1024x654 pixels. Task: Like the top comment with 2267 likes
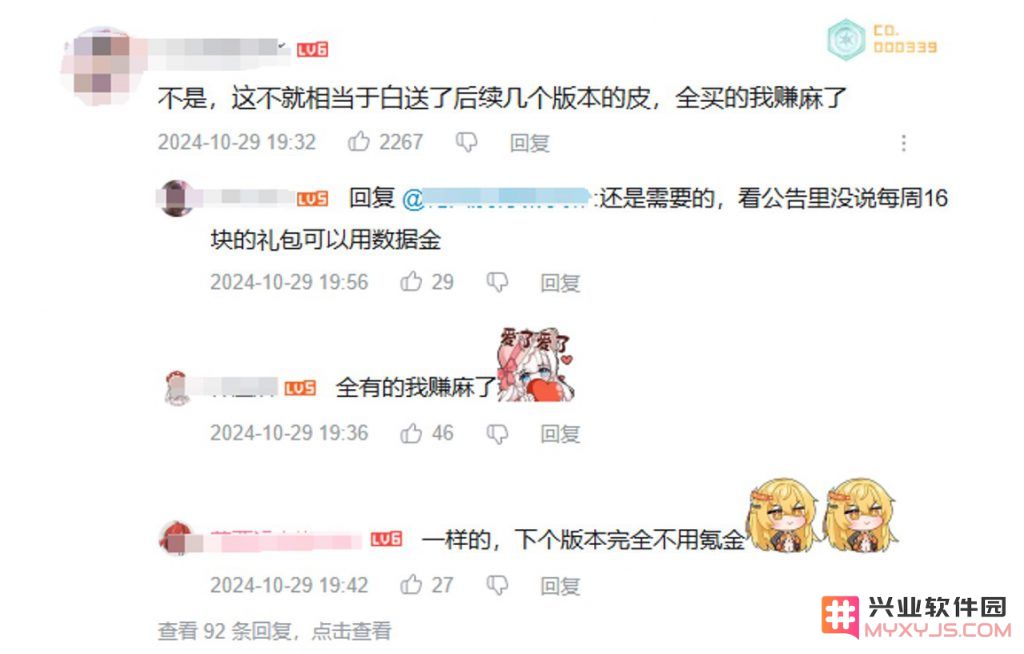point(359,141)
